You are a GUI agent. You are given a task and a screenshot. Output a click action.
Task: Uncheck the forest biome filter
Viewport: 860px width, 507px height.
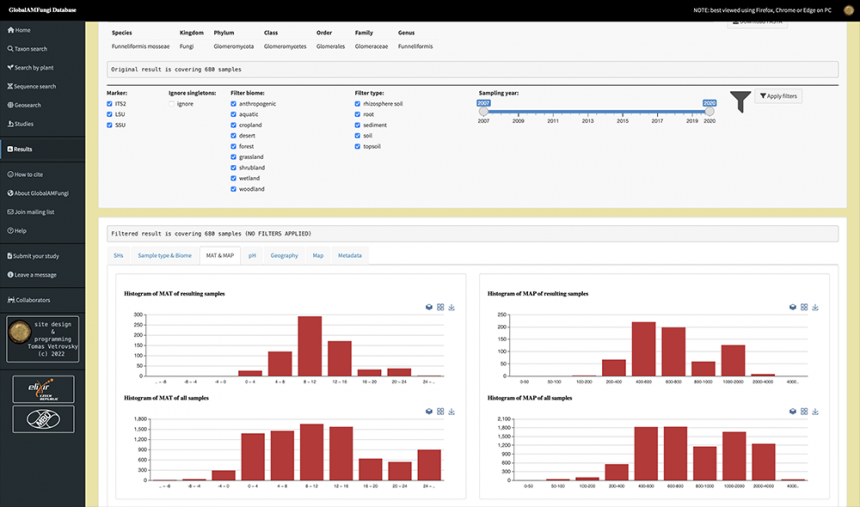tap(233, 147)
